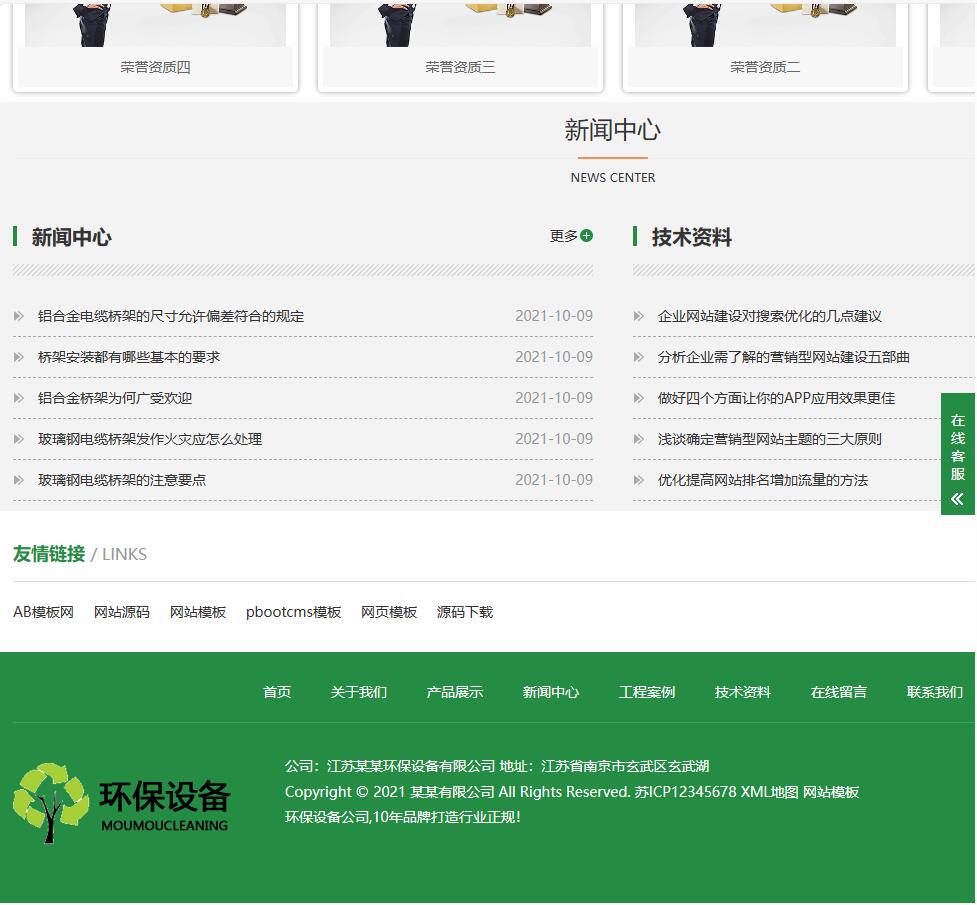
Task: Open article 企业网站建设对搜索优化的几点建议
Action: click(770, 316)
